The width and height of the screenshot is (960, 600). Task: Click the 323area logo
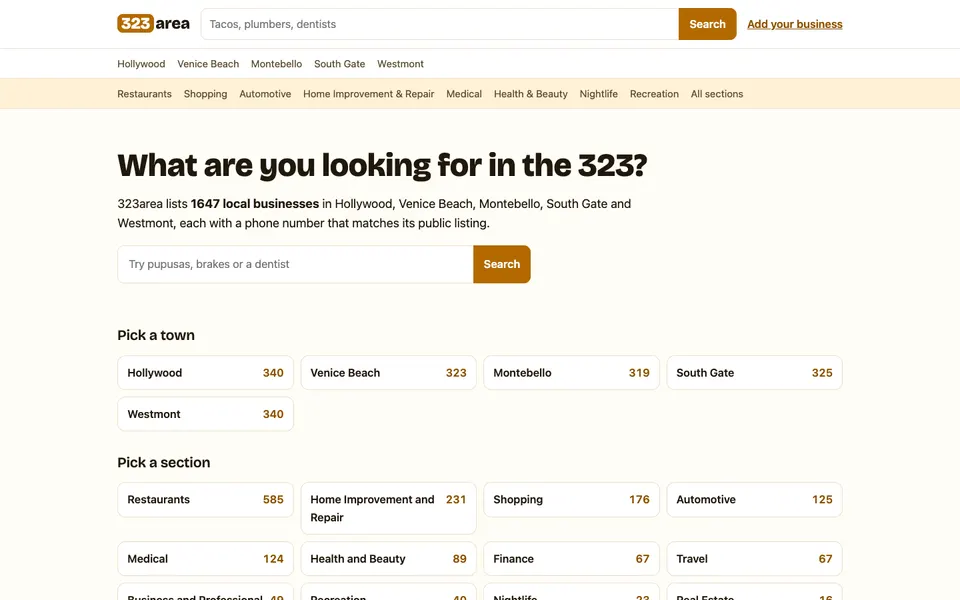coord(153,24)
